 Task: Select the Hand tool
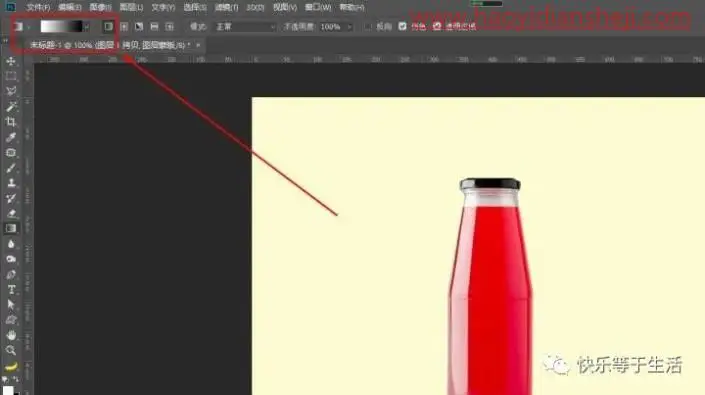pos(11,335)
